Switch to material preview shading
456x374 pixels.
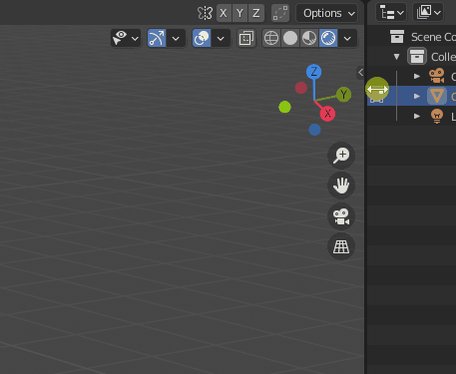[x=309, y=38]
